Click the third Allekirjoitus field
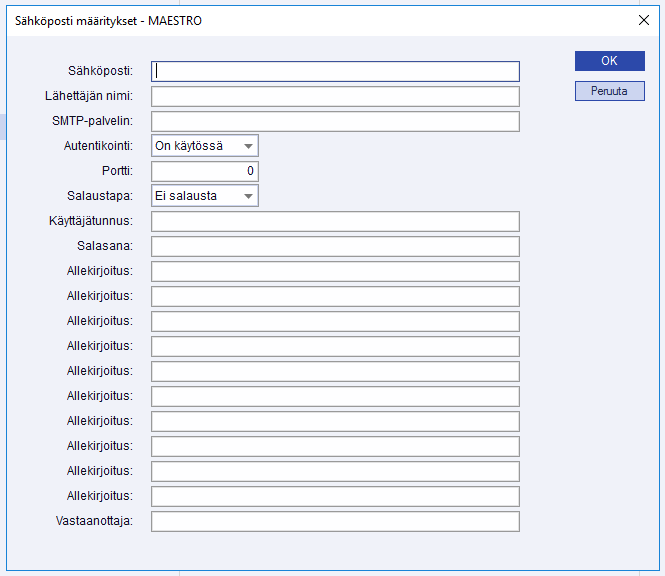 coord(335,321)
